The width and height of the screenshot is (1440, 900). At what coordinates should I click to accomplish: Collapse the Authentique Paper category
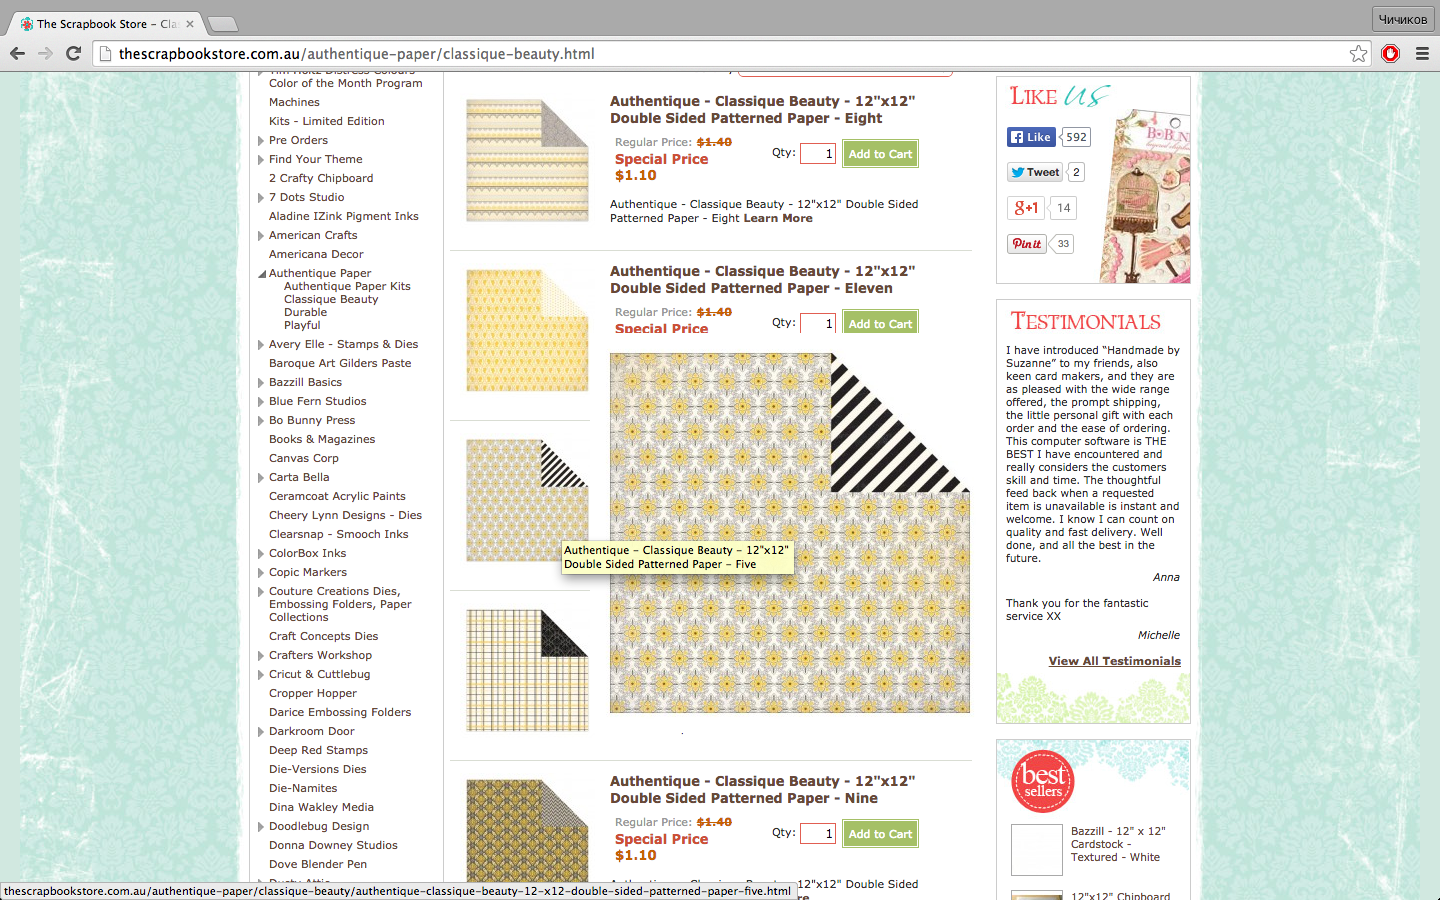tap(262, 273)
